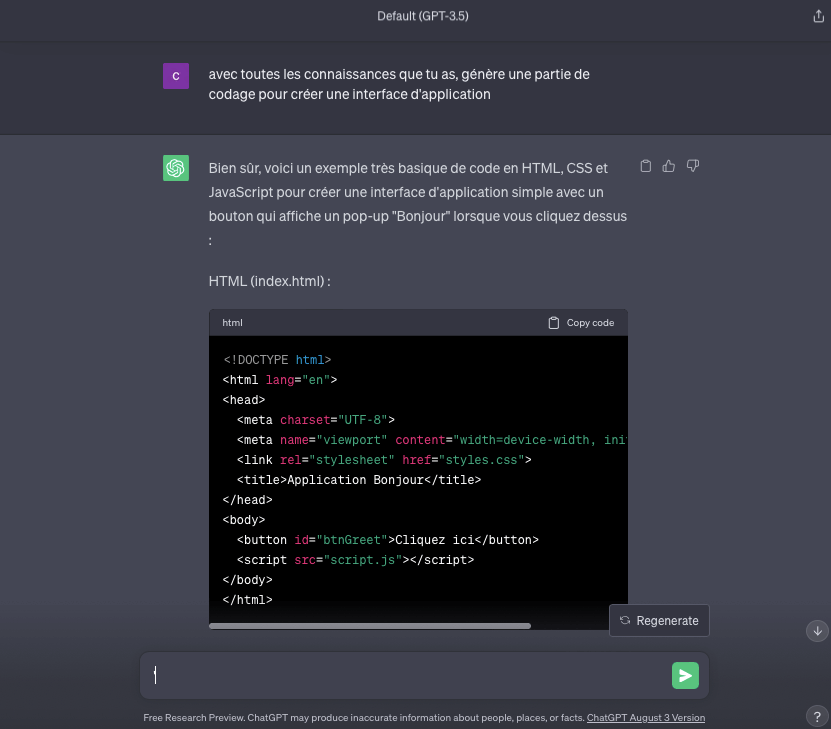831x729 pixels.
Task: Click the scroll to bottom arrow
Action: click(817, 630)
